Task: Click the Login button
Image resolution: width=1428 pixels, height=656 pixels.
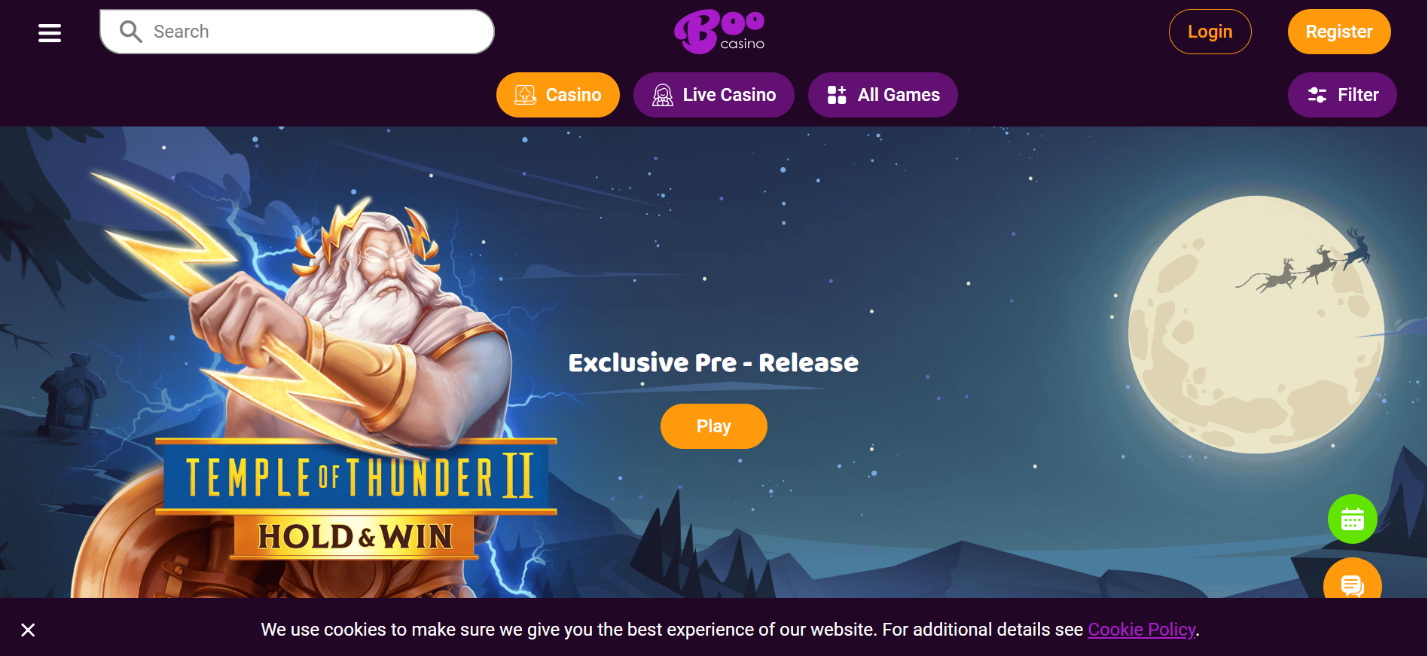Action: [1210, 32]
